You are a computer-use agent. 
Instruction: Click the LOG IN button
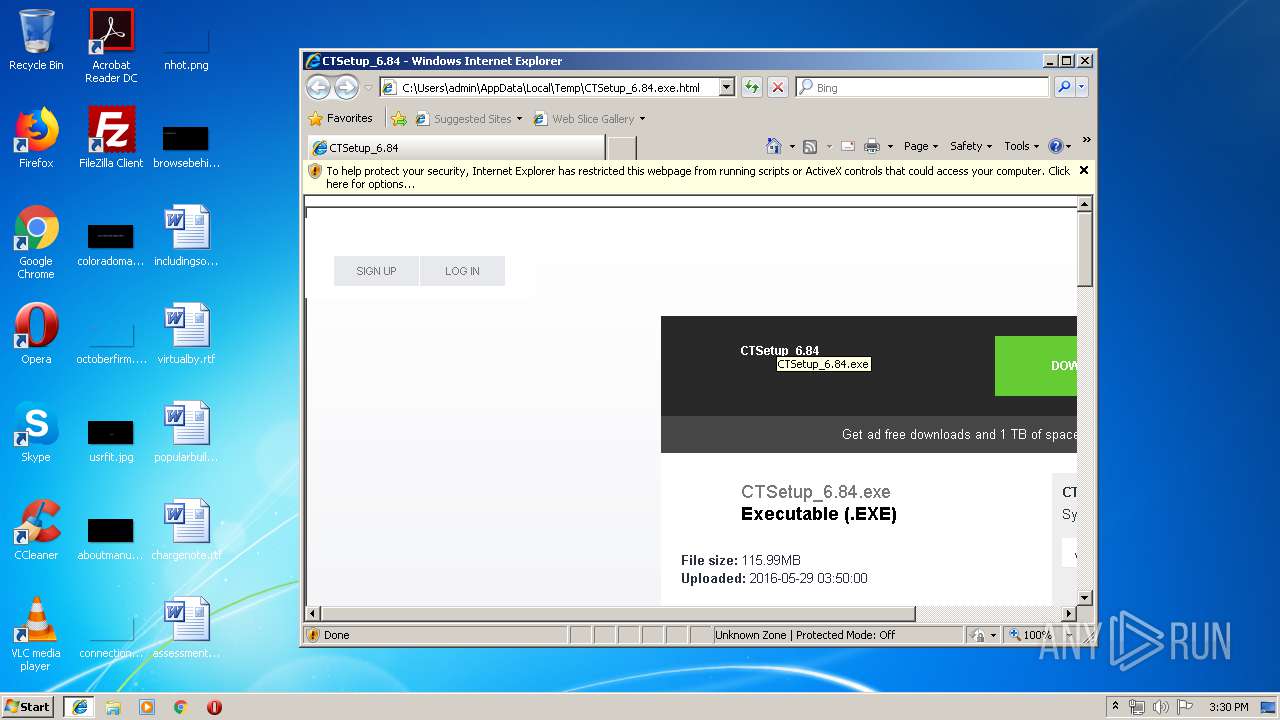pos(462,271)
